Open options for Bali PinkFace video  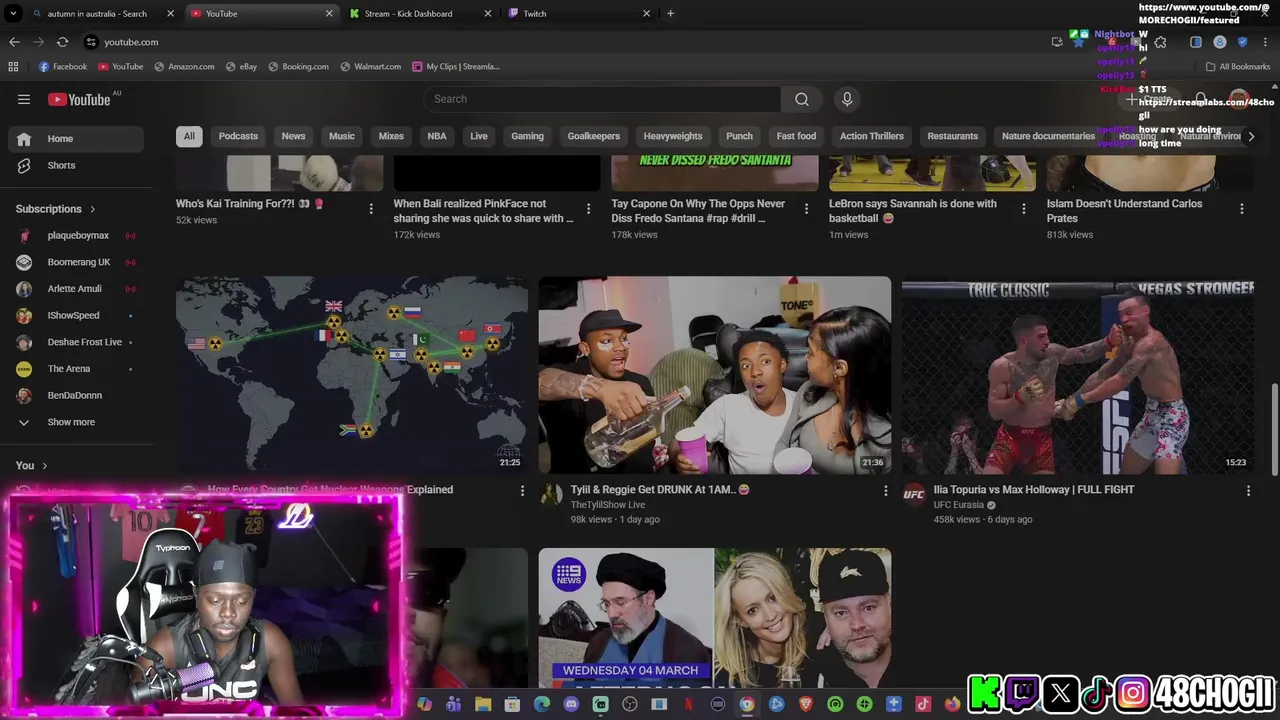[x=588, y=209]
